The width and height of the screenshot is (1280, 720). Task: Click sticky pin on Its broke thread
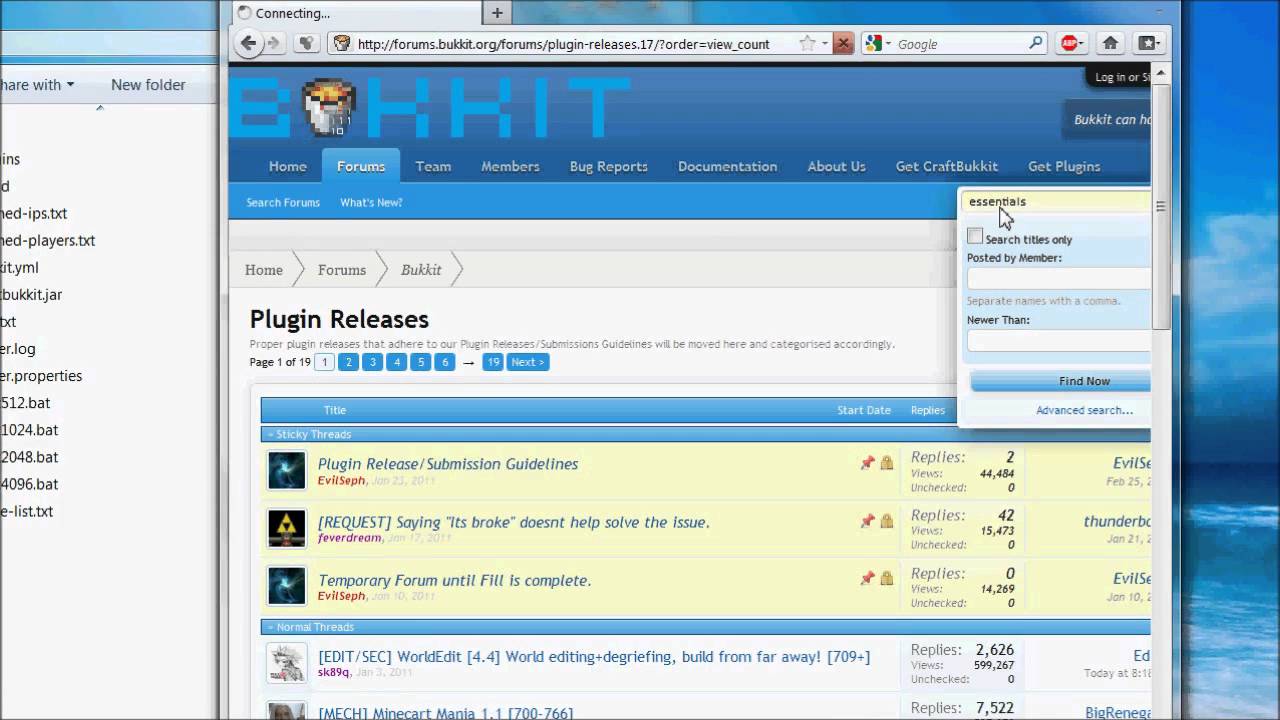(867, 521)
